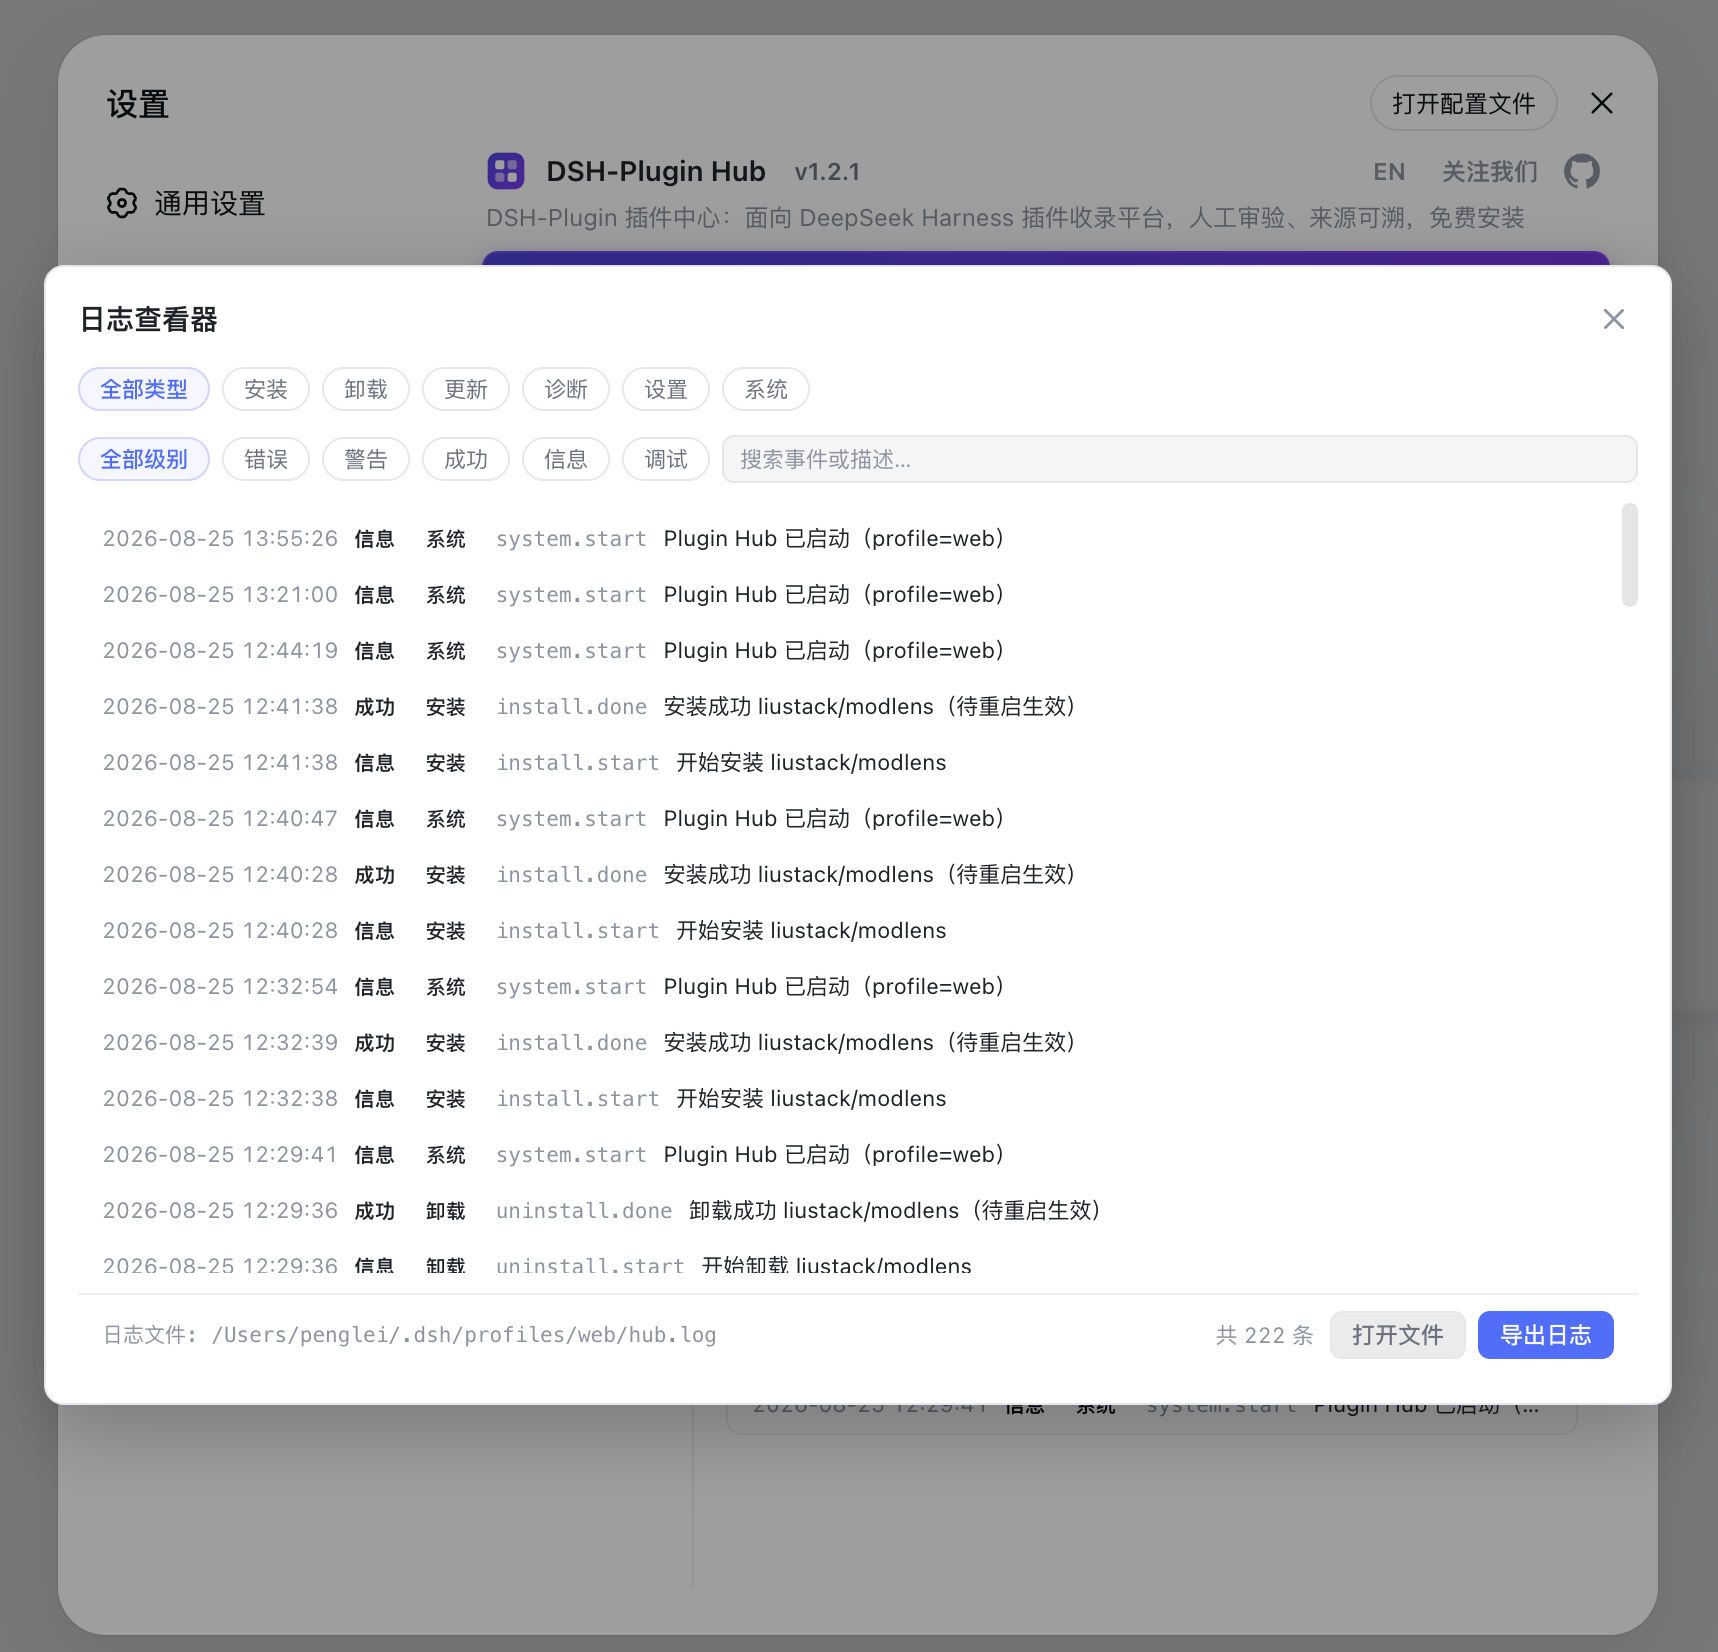1718x1652 pixels.
Task: Select the 13:55:26 system.start log row
Action: point(848,539)
